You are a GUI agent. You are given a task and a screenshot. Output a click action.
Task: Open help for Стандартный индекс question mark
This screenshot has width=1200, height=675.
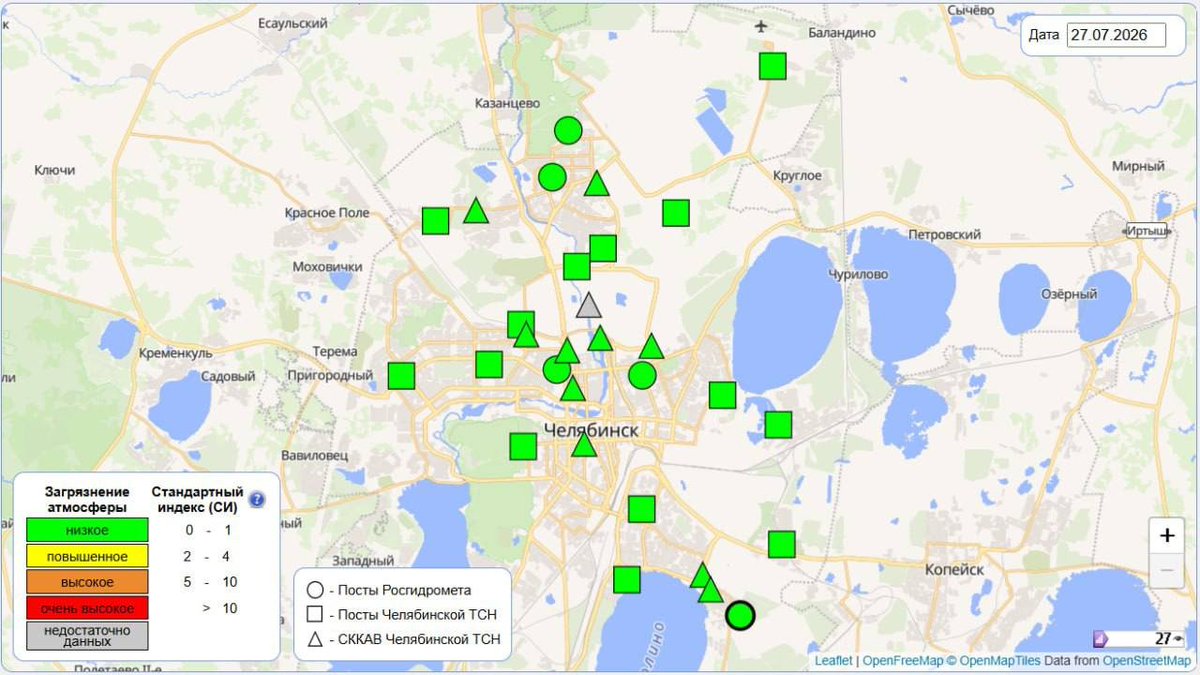[x=257, y=499]
